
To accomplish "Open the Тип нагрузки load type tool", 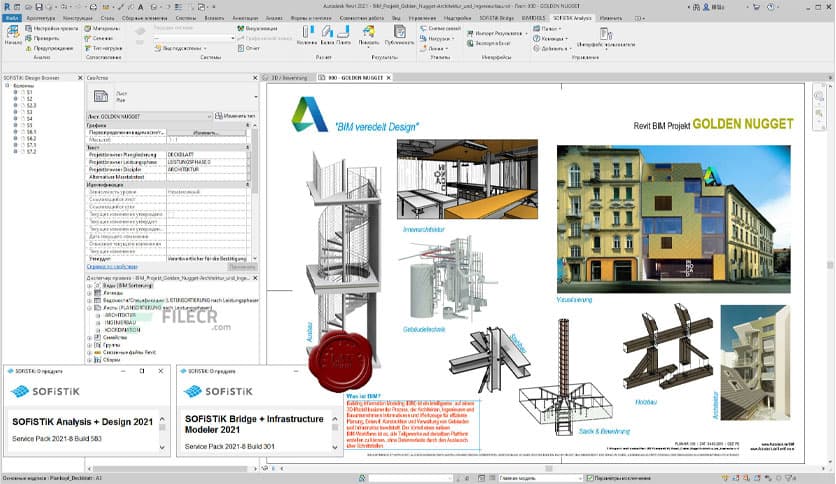I will [x=103, y=49].
